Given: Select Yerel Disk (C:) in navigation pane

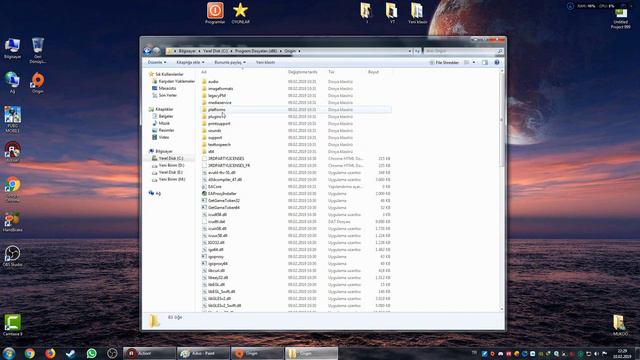Looking at the screenshot, I should coord(171,158).
